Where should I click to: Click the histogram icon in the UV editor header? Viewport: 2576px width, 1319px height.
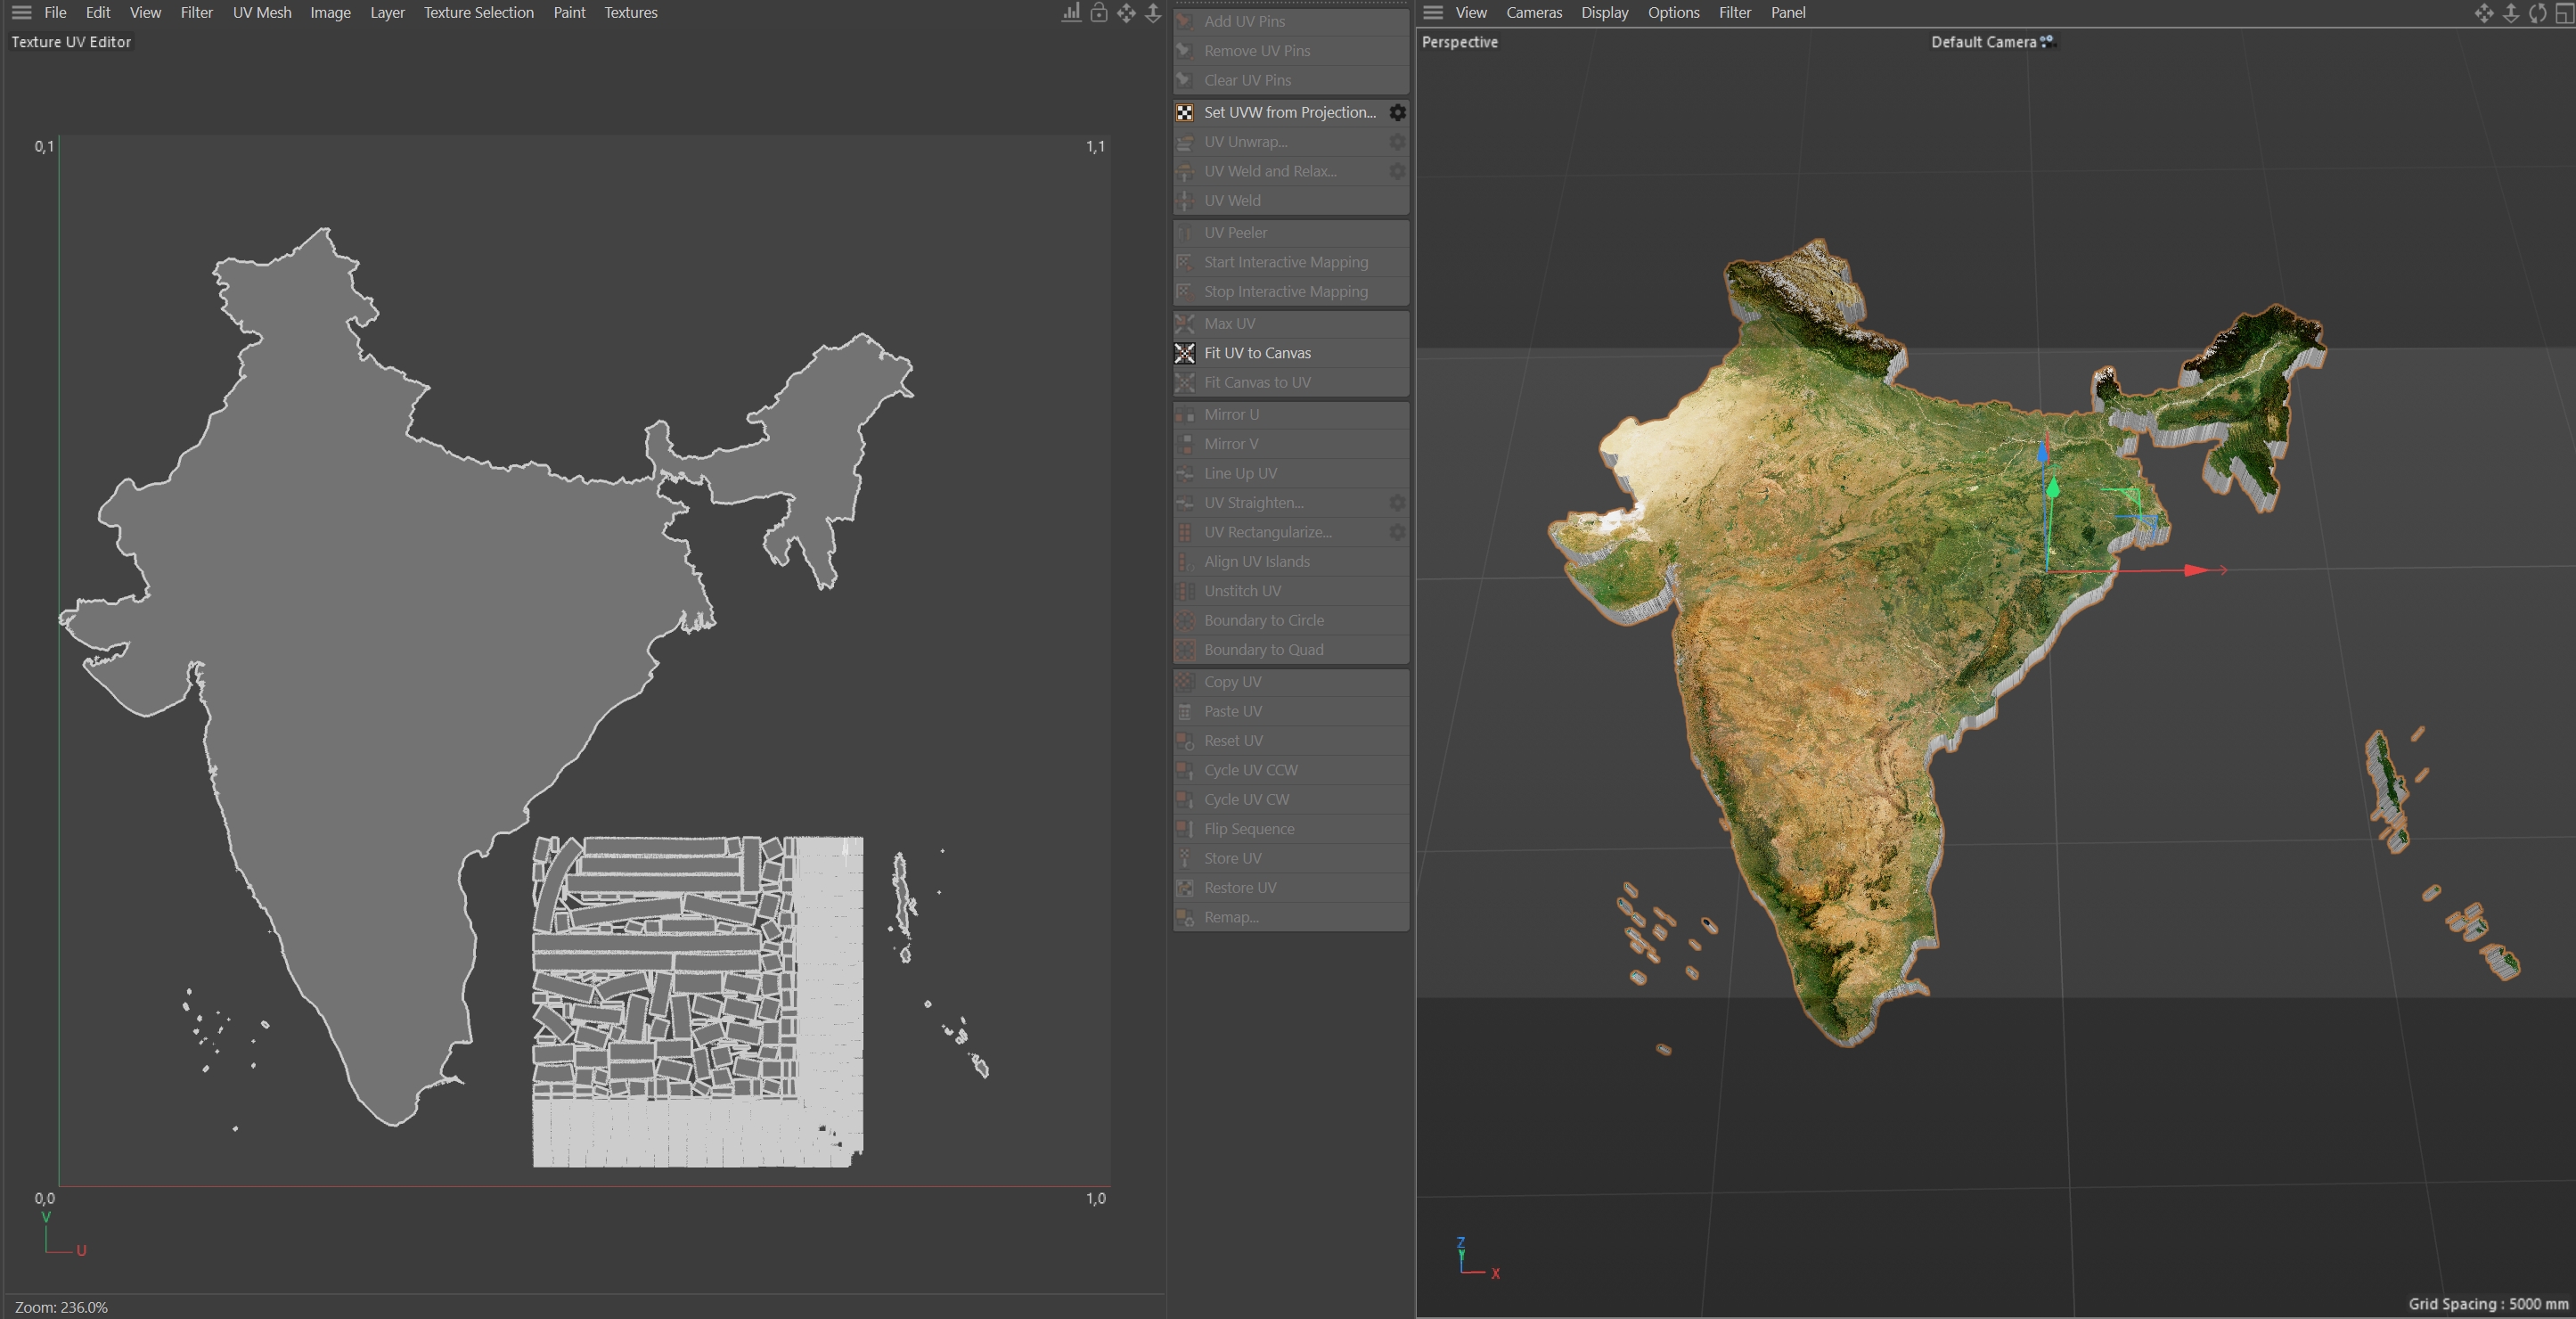coord(1071,13)
